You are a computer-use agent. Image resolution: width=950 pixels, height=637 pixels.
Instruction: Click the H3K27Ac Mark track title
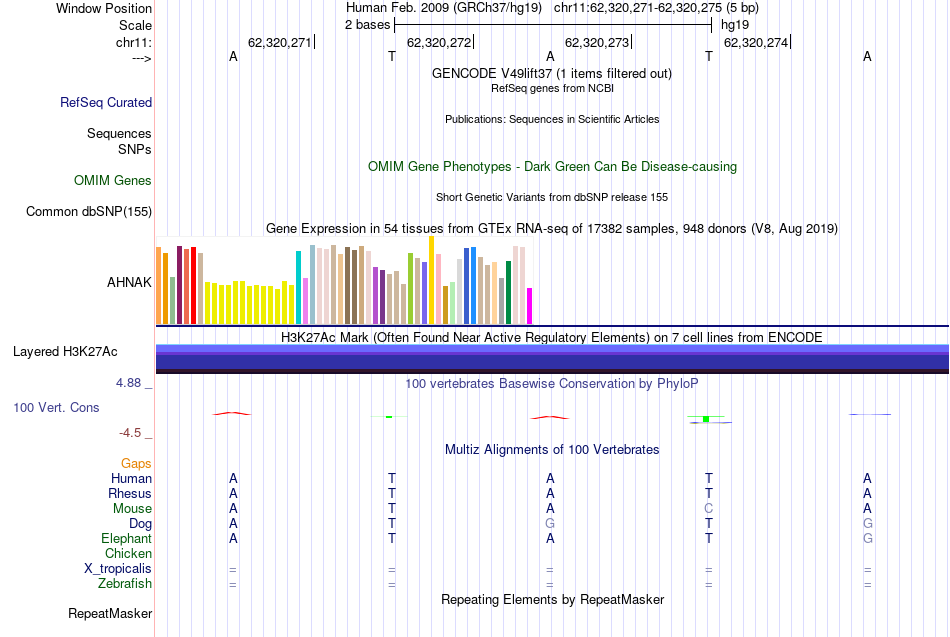pos(552,338)
